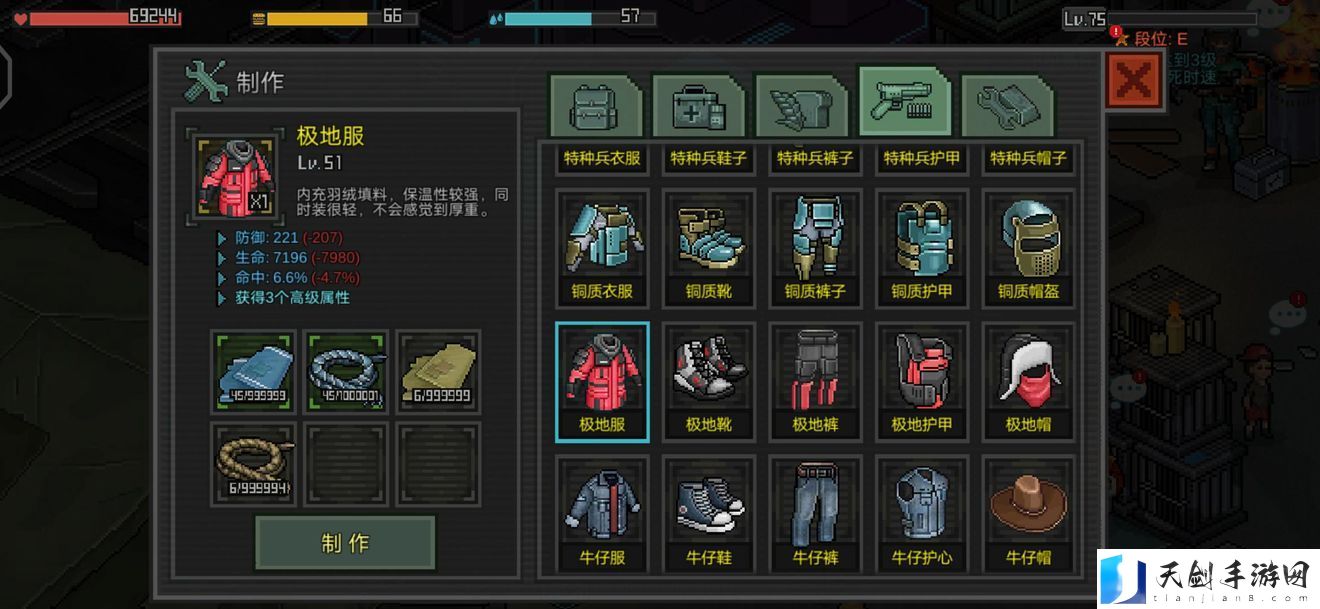The width and height of the screenshot is (1320, 609).
Task: Select the 牛仔帽 cowboy hat item
Action: pos(1028,514)
